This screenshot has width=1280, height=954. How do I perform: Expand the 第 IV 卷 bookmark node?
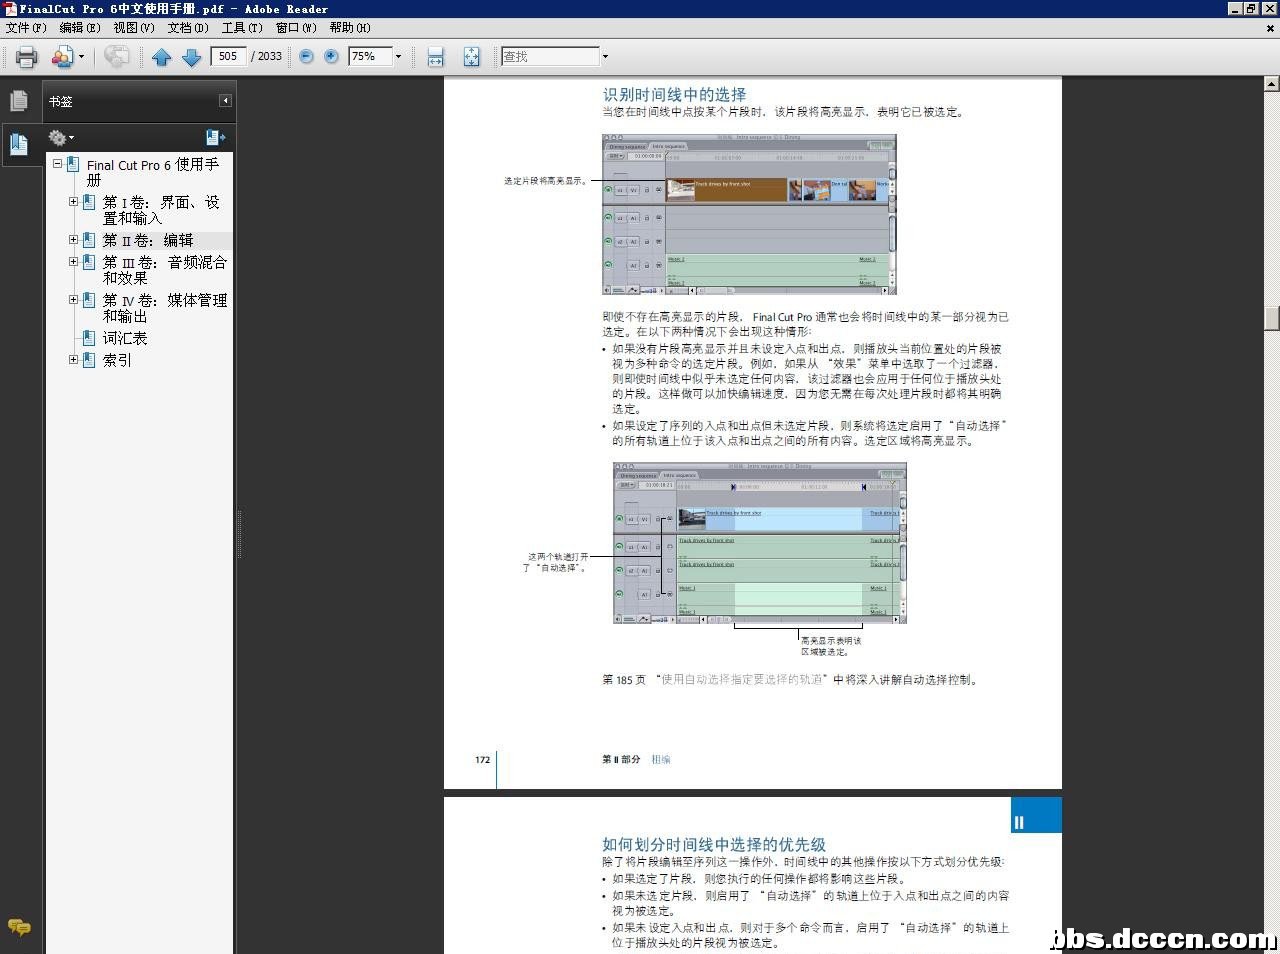(73, 300)
